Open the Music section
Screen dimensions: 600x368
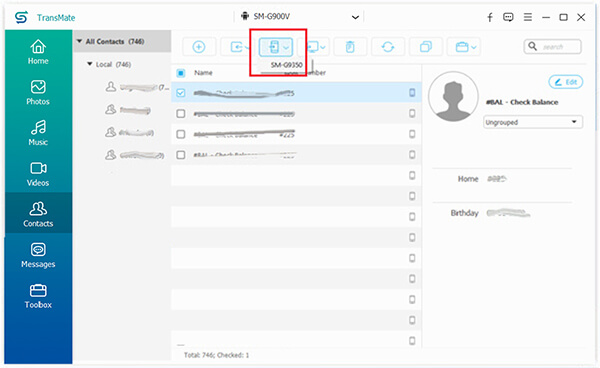click(x=38, y=133)
